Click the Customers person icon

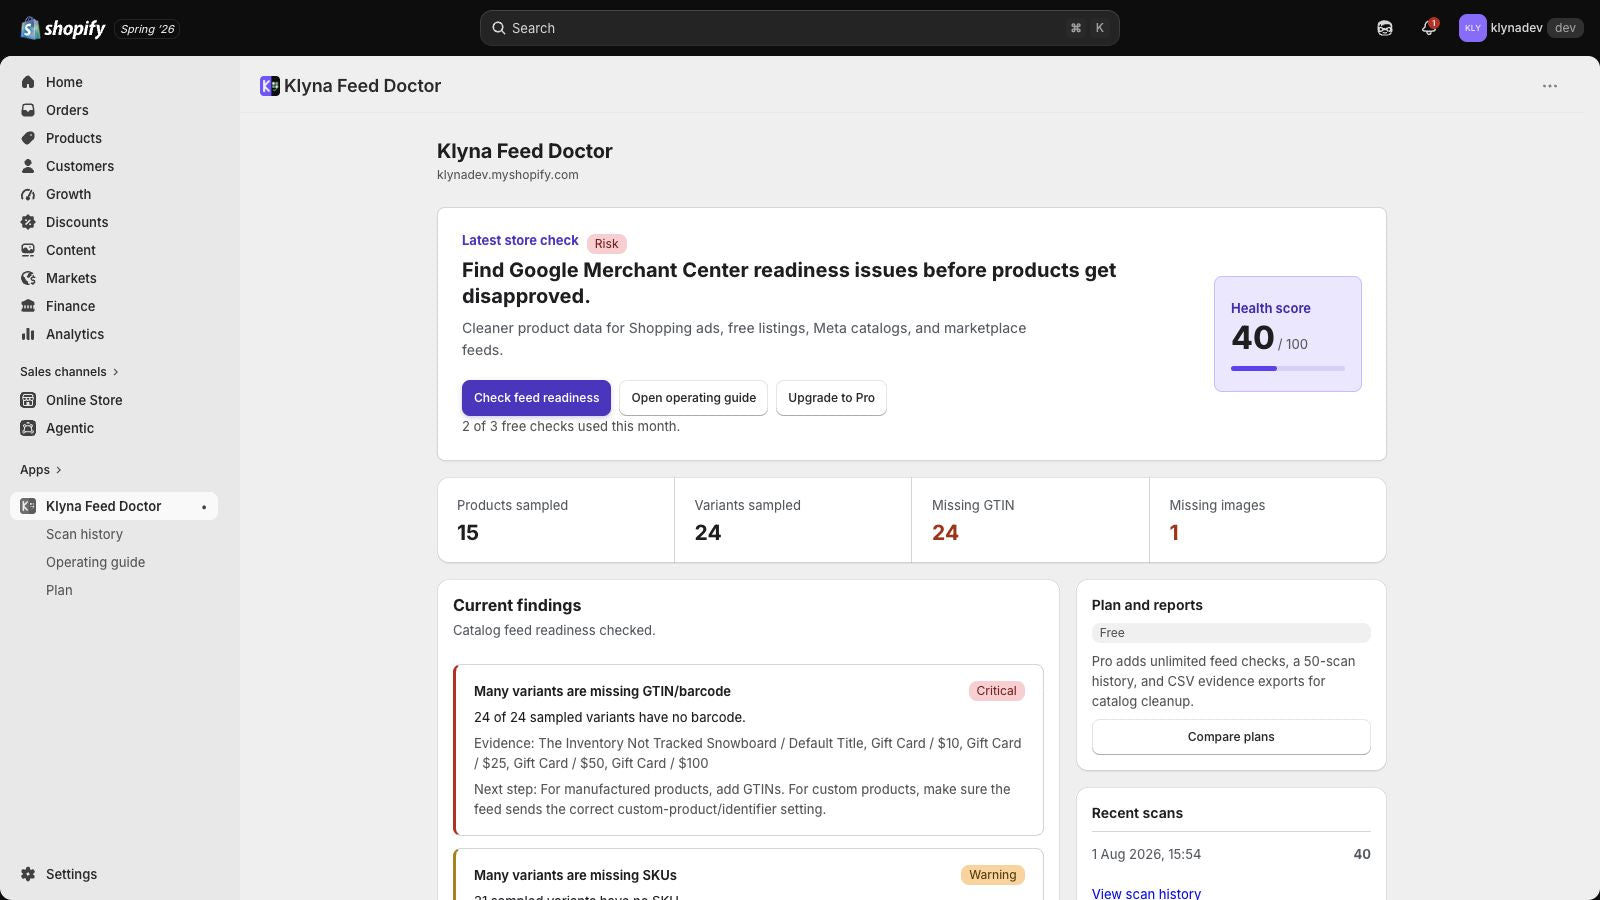pyautogui.click(x=28, y=166)
